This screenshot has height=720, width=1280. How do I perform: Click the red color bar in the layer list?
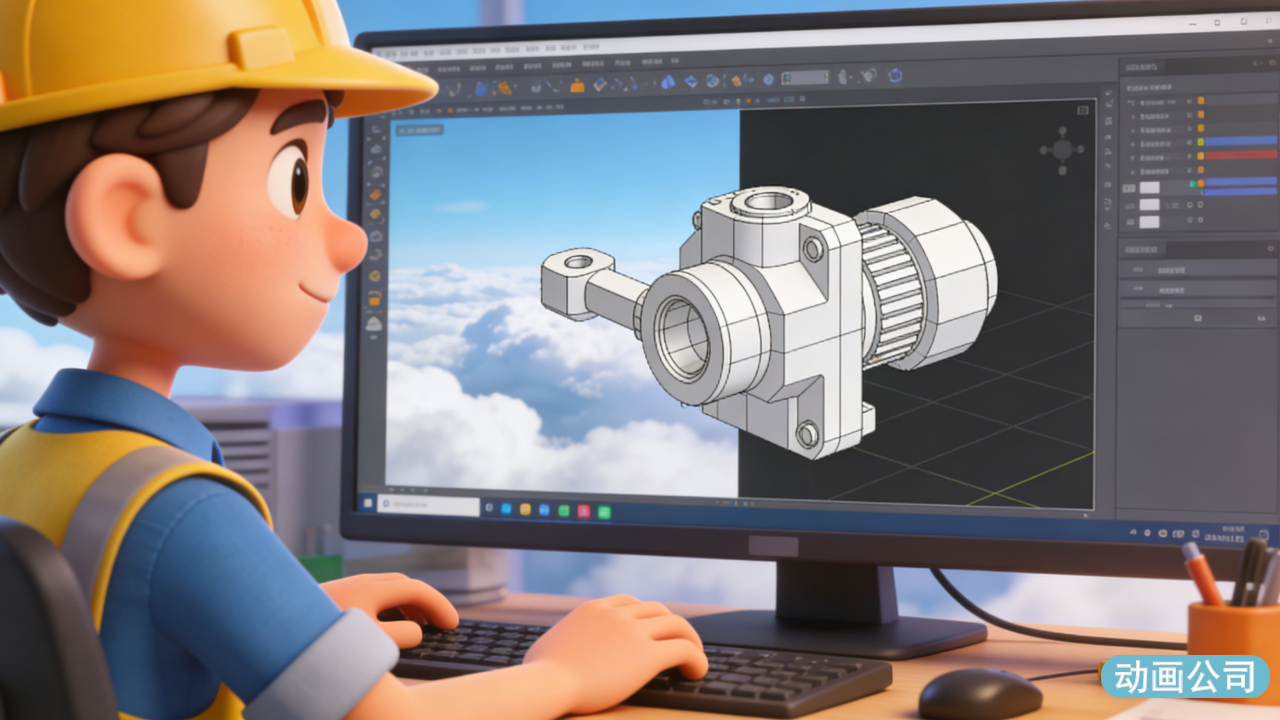pos(1241,155)
